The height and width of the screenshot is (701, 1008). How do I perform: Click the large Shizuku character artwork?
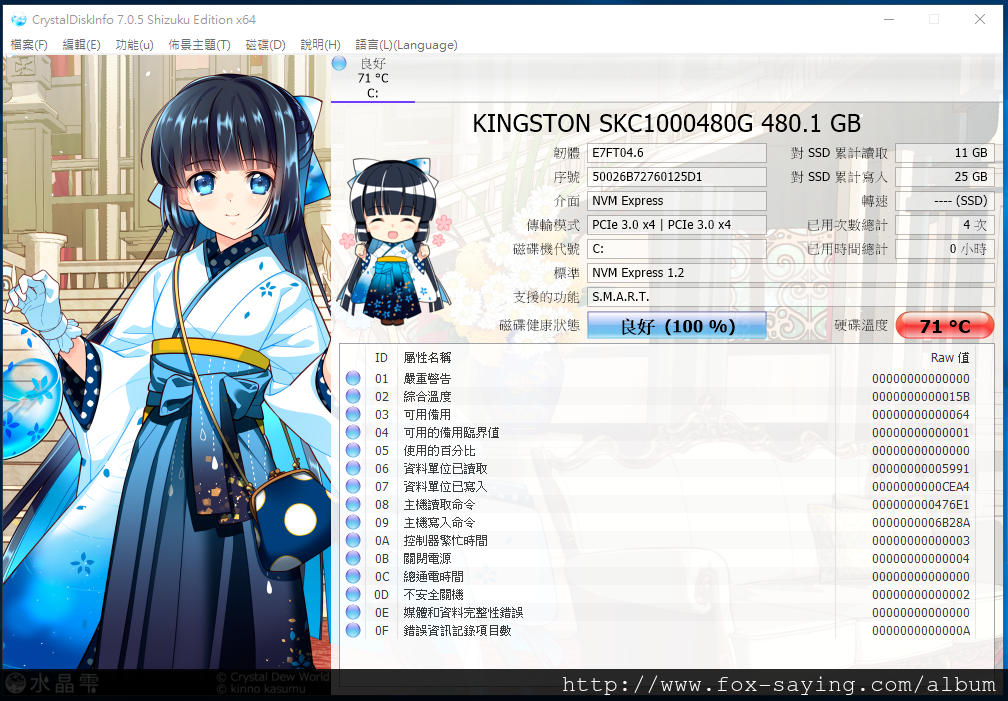point(167,363)
